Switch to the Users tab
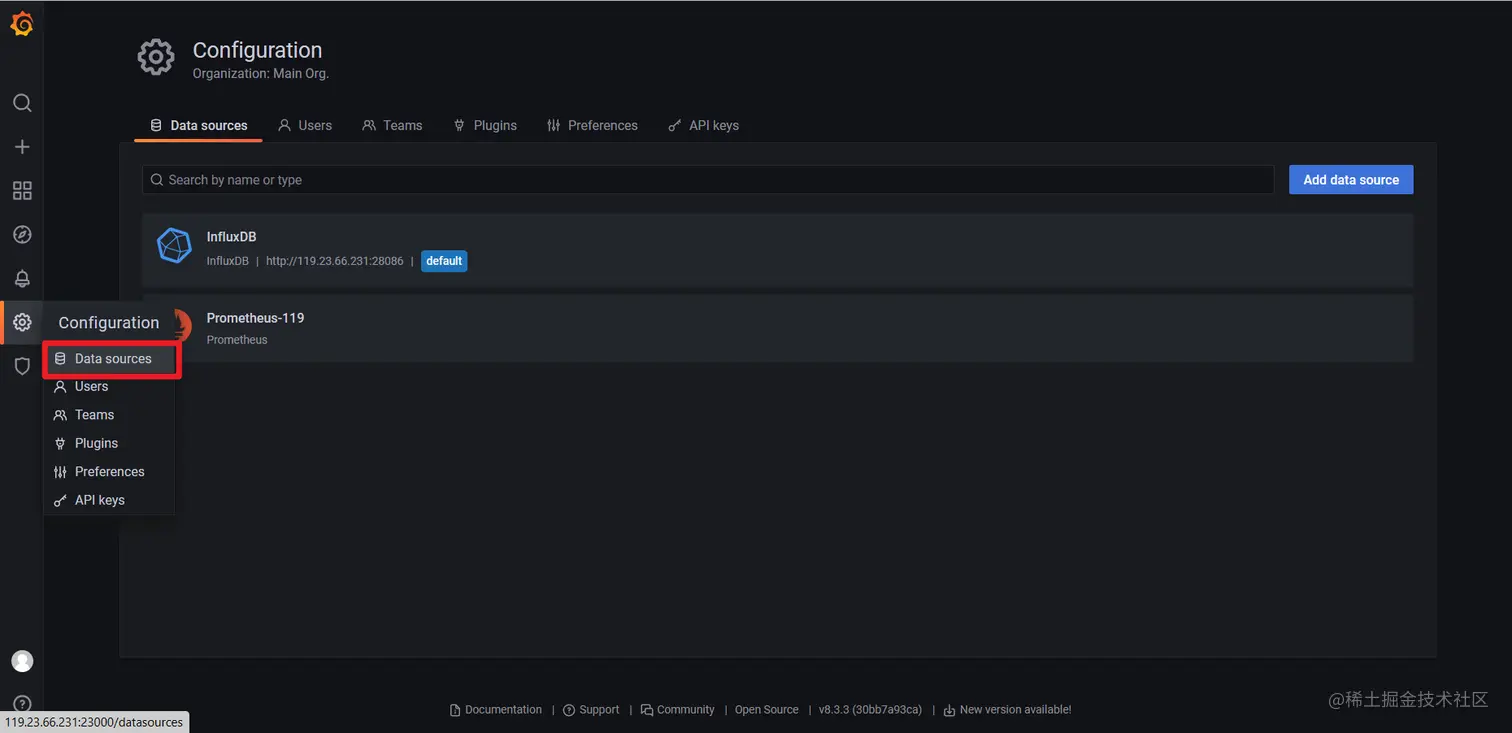The height and width of the screenshot is (733, 1512). [x=305, y=125]
